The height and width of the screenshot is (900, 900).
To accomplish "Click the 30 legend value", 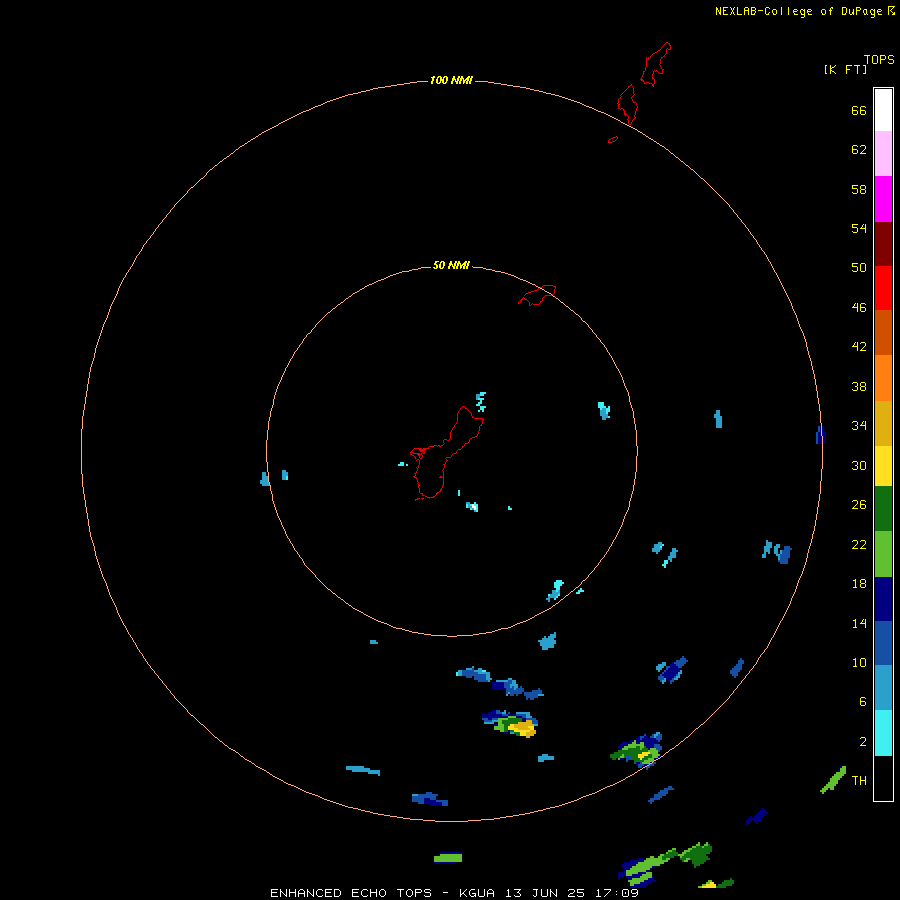I will pos(859,465).
